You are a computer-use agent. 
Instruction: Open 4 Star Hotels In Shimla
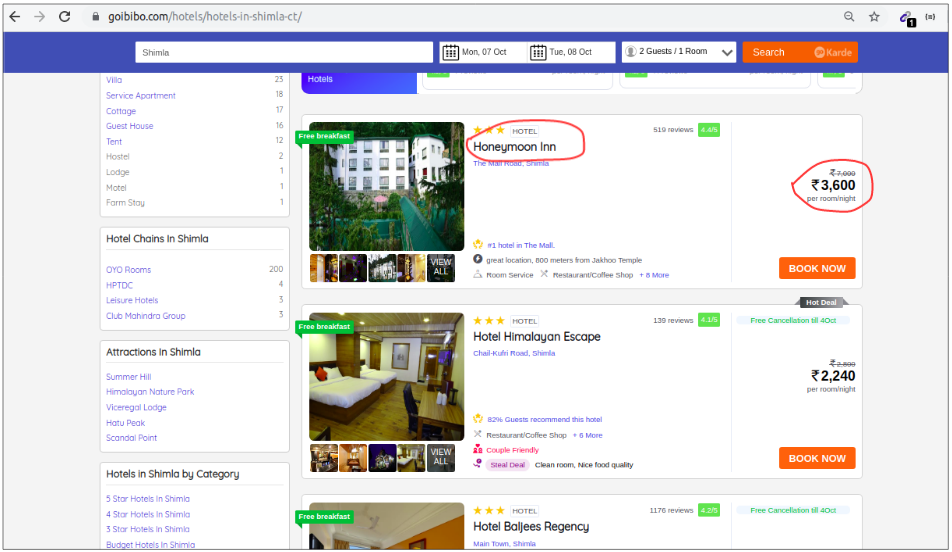click(148, 514)
